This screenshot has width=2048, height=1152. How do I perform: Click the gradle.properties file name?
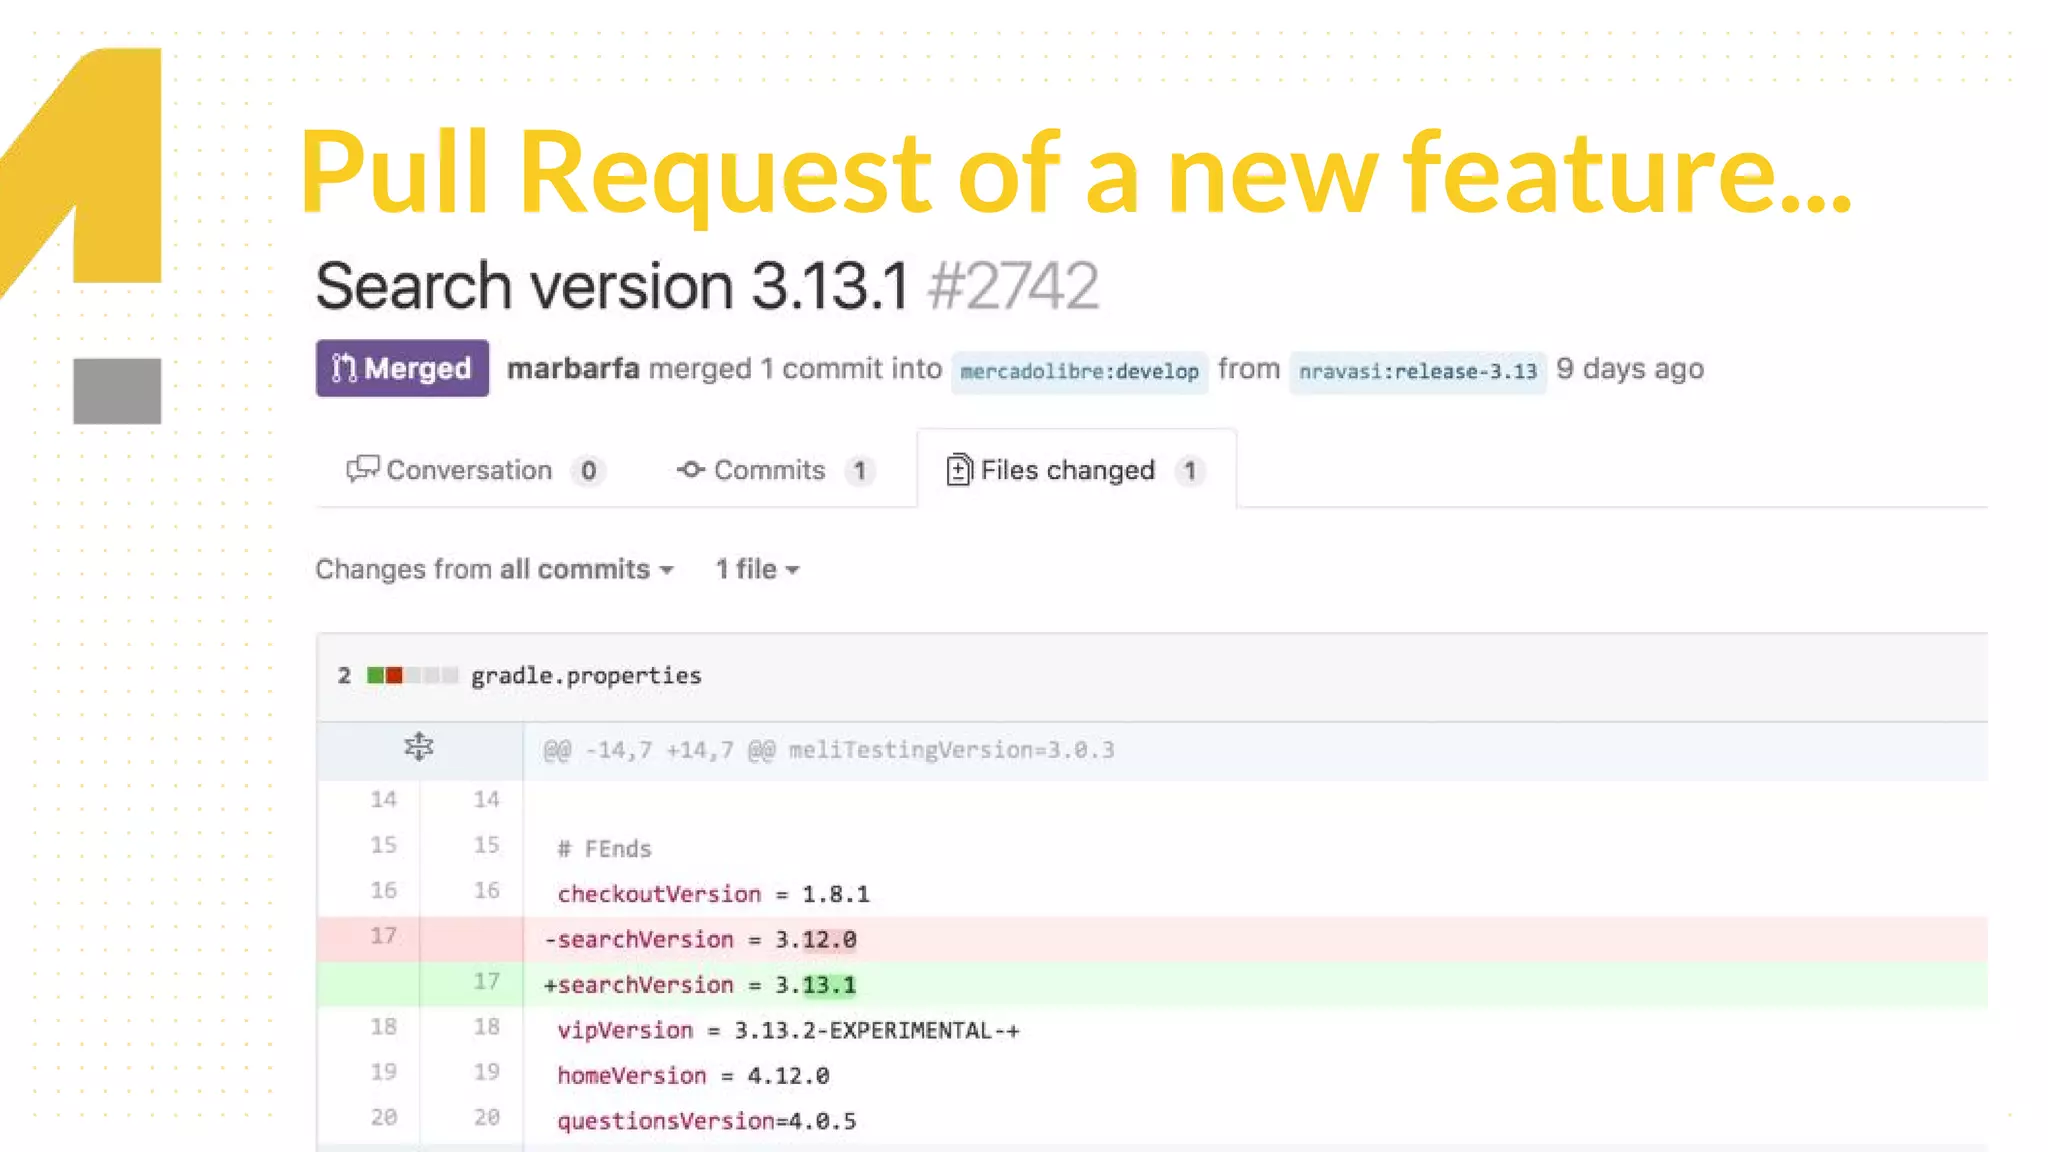pos(586,675)
